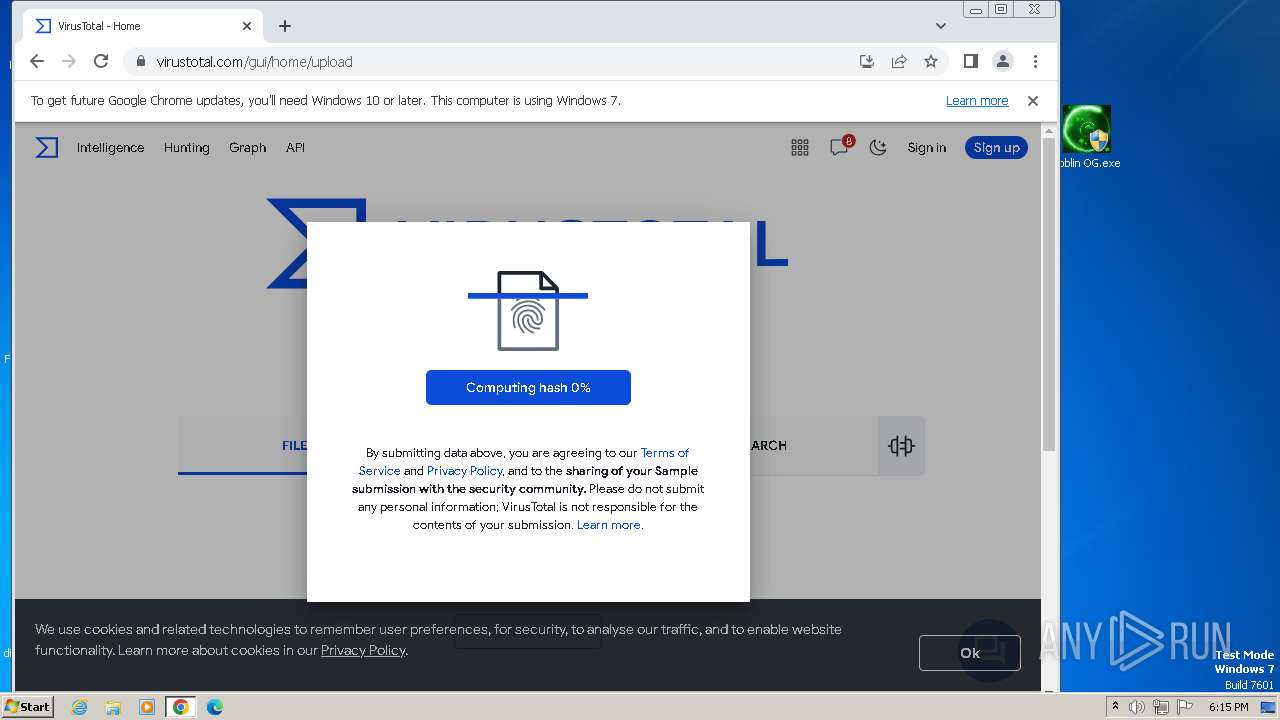Image resolution: width=1280 pixels, height=720 pixels.
Task: Open Privacy Policy link in cookie banner
Action: pyautogui.click(x=363, y=650)
